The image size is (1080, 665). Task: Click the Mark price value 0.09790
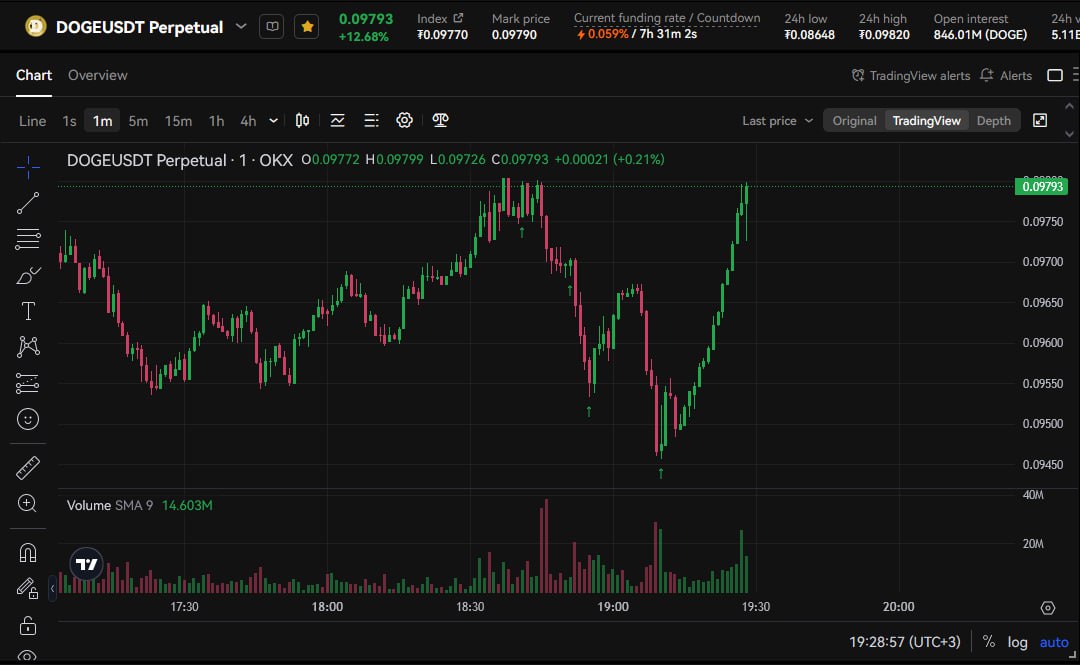(514, 34)
